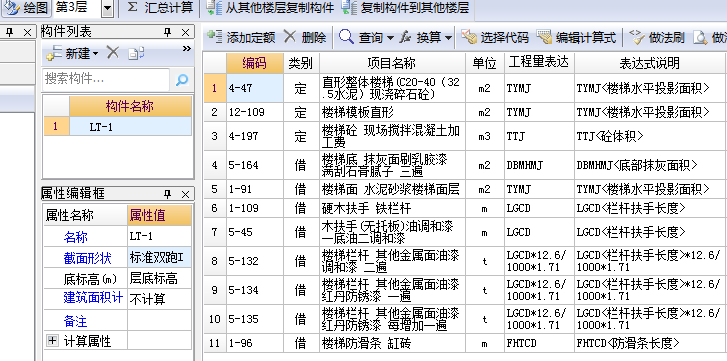Click the 构件名称 column header
Image resolution: width=727 pixels, height=361 pixels.
(x=130, y=107)
